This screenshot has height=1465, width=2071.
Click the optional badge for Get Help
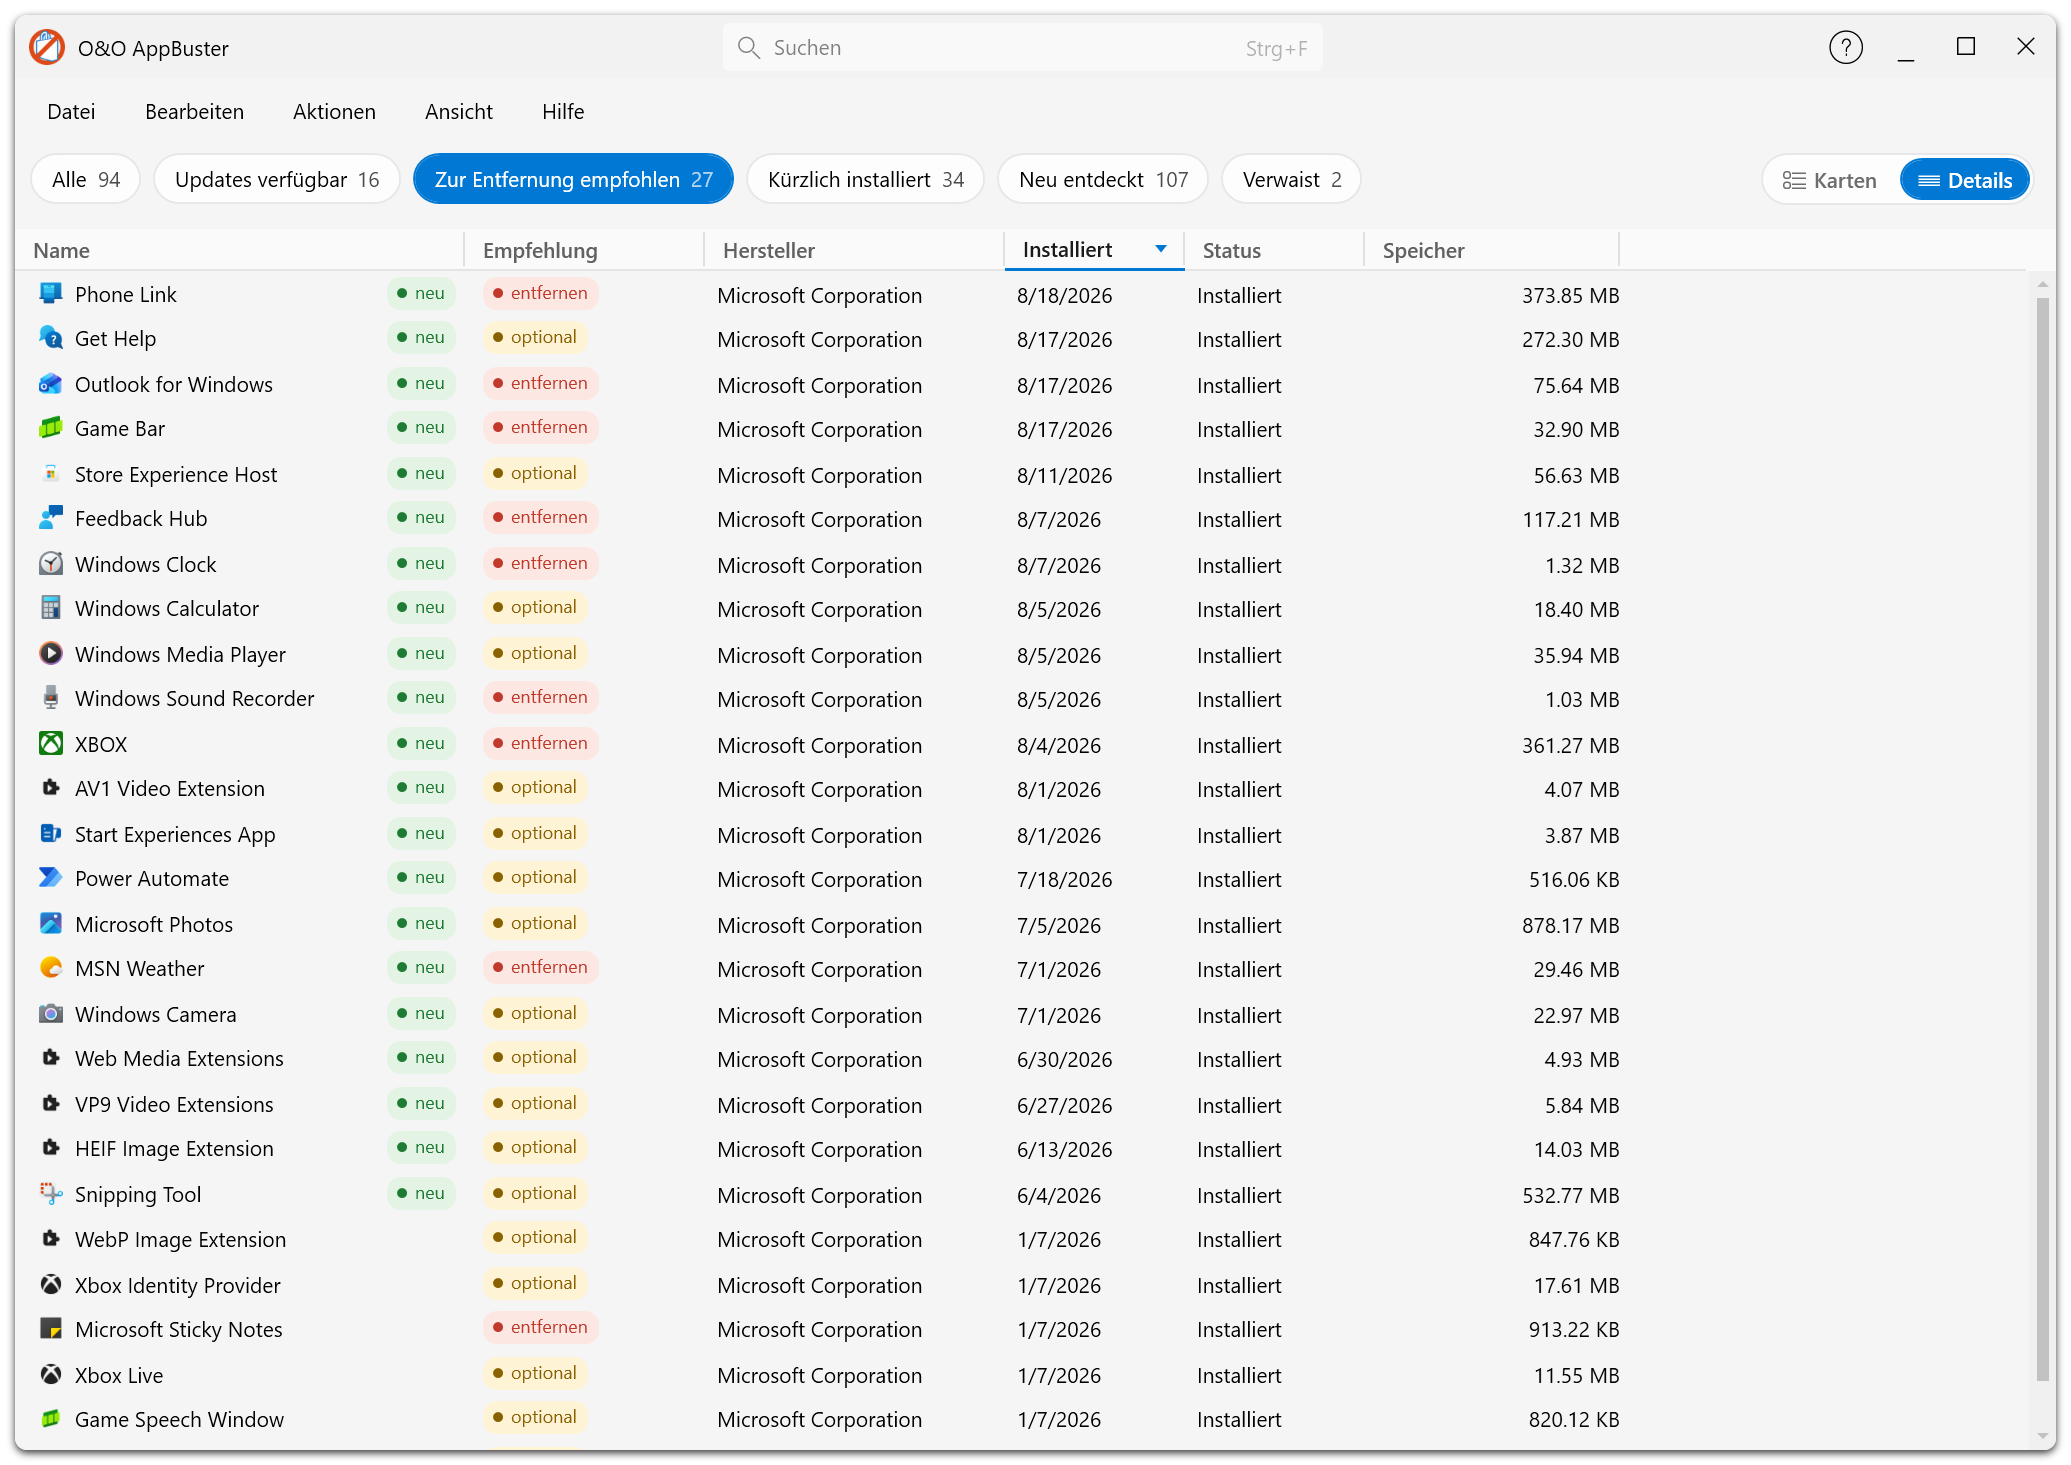pos(535,337)
